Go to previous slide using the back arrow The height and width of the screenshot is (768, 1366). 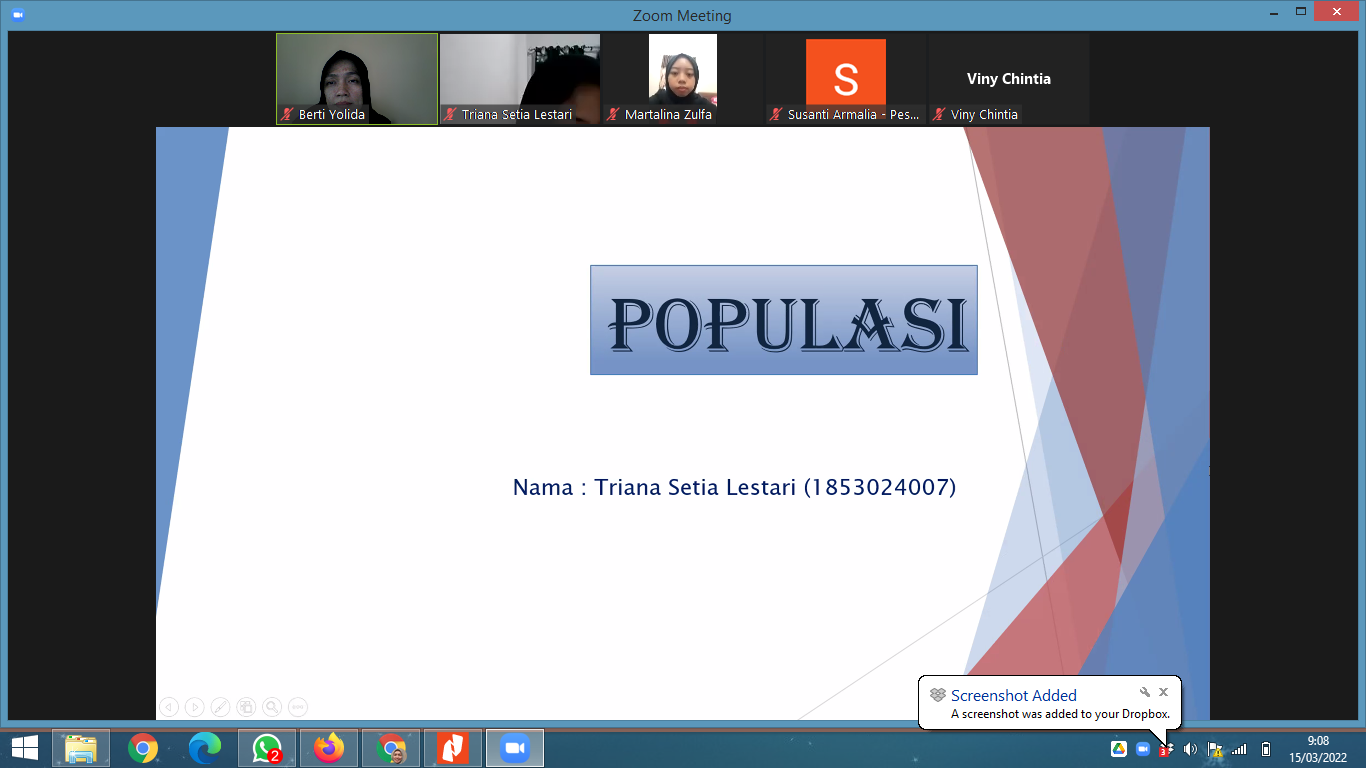point(169,707)
